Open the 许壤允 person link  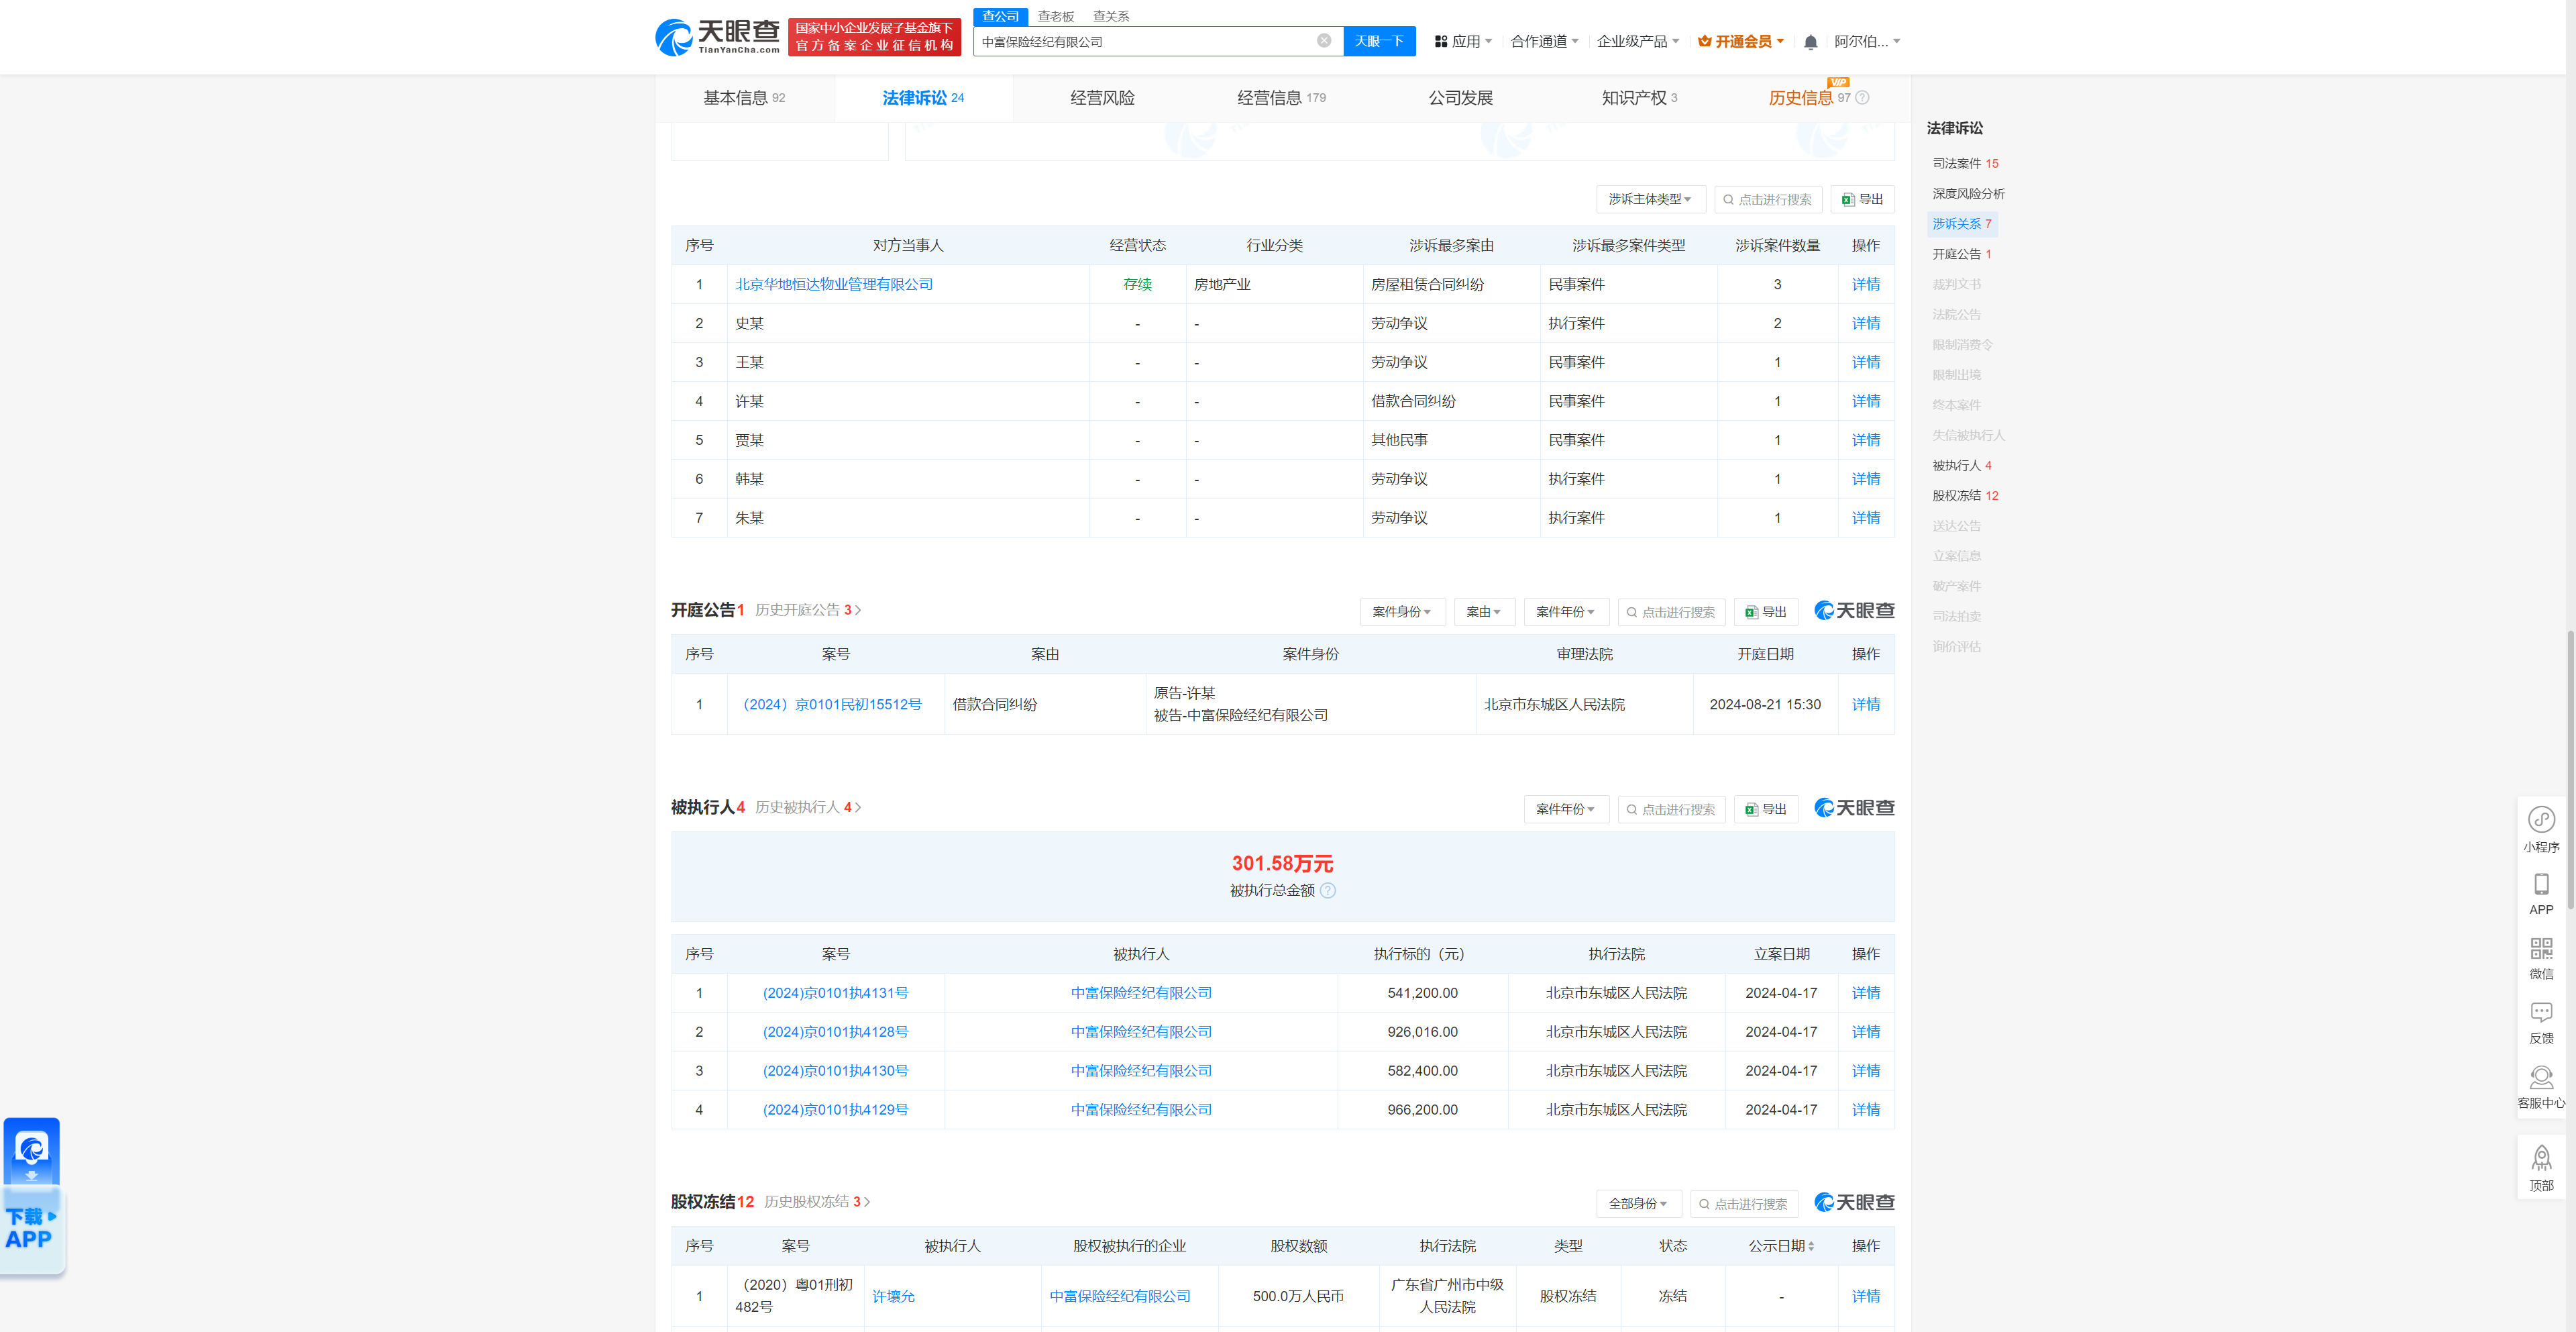[x=893, y=1297]
